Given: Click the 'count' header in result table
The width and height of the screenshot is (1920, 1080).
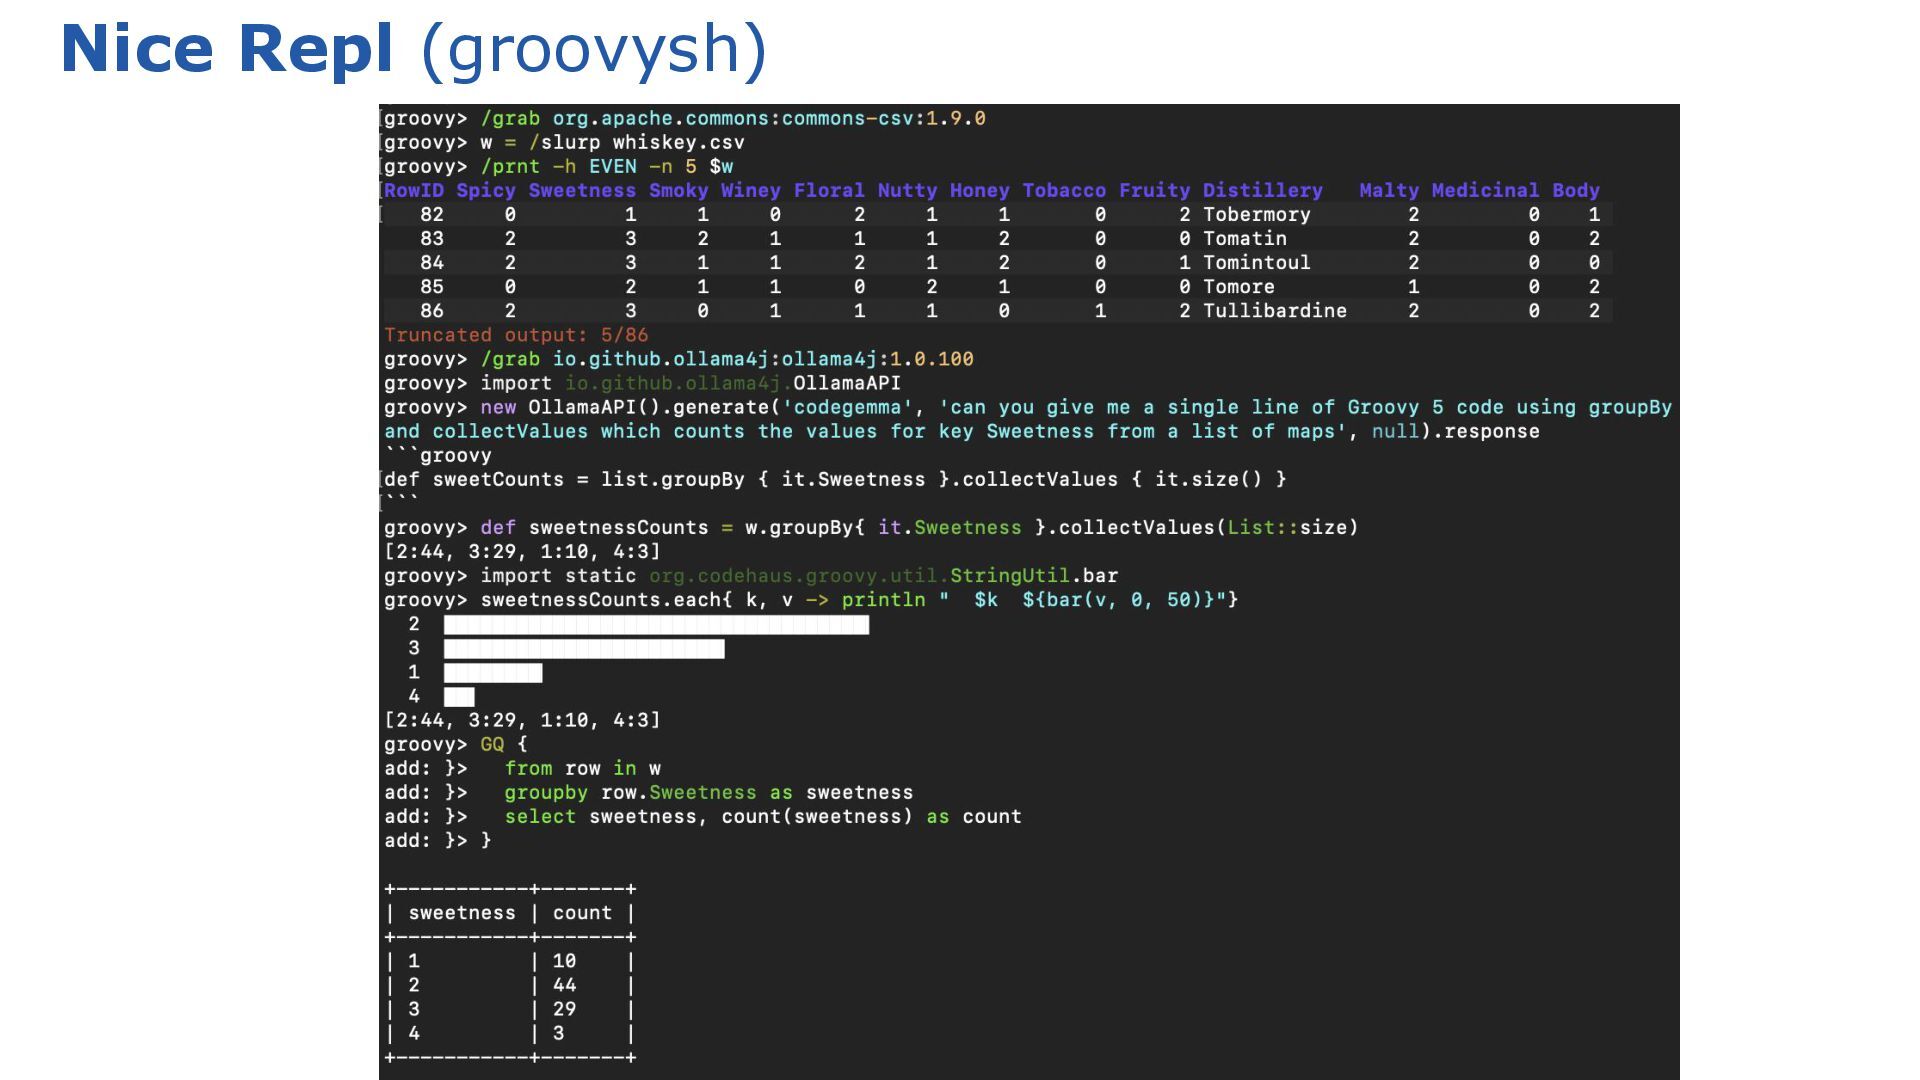Looking at the screenshot, I should pos(582,913).
